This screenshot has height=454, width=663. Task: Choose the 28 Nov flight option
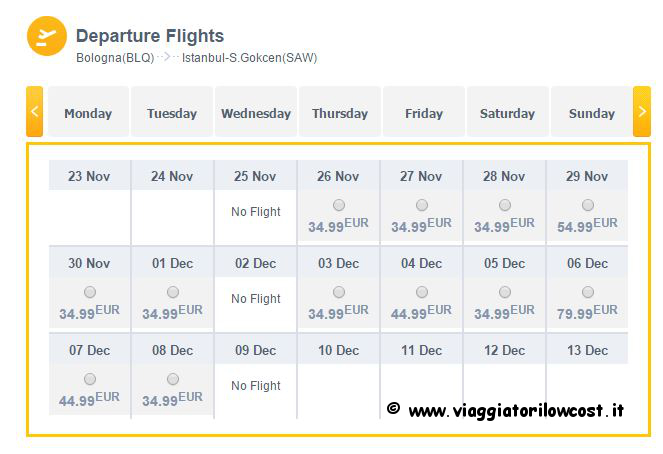(x=504, y=205)
